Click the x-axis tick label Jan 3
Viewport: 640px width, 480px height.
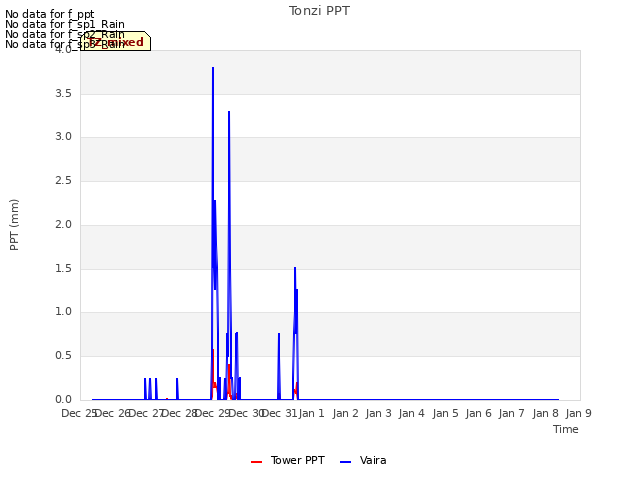(x=378, y=413)
